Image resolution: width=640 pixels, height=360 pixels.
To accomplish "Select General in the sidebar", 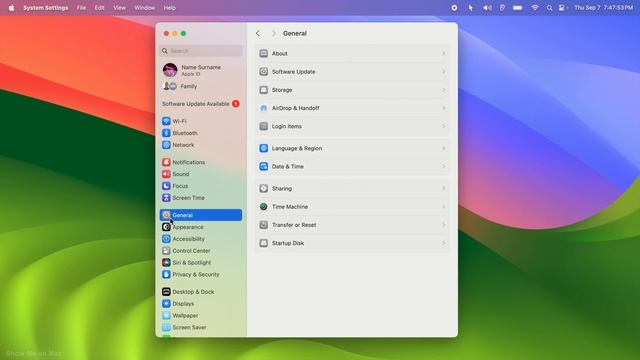I will (201, 215).
